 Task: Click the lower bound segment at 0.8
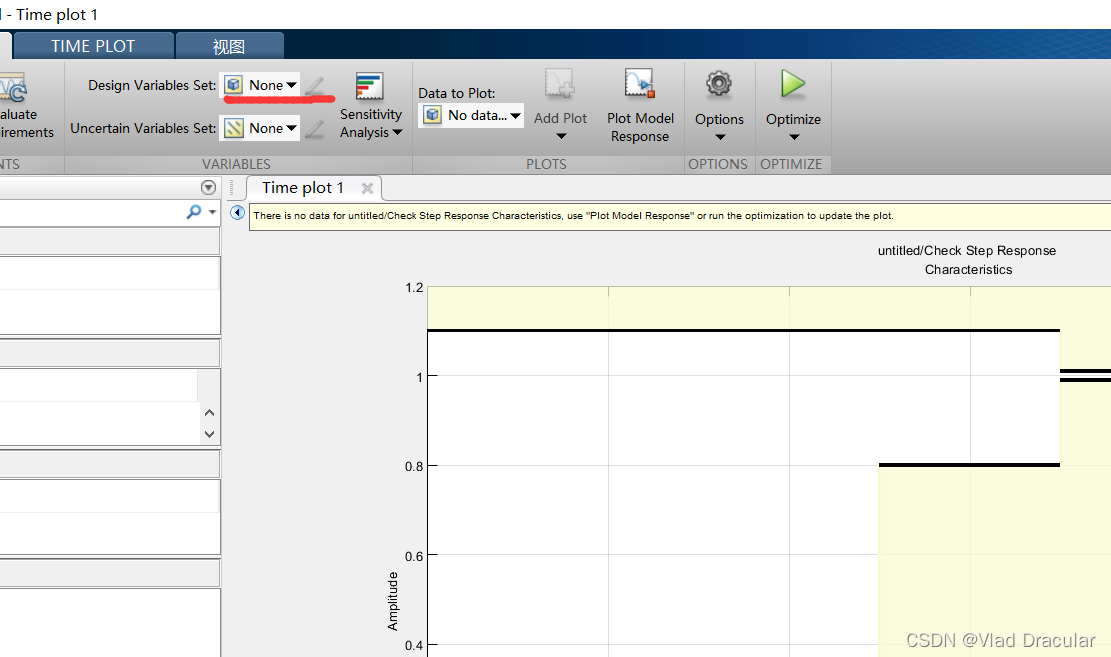tap(969, 465)
